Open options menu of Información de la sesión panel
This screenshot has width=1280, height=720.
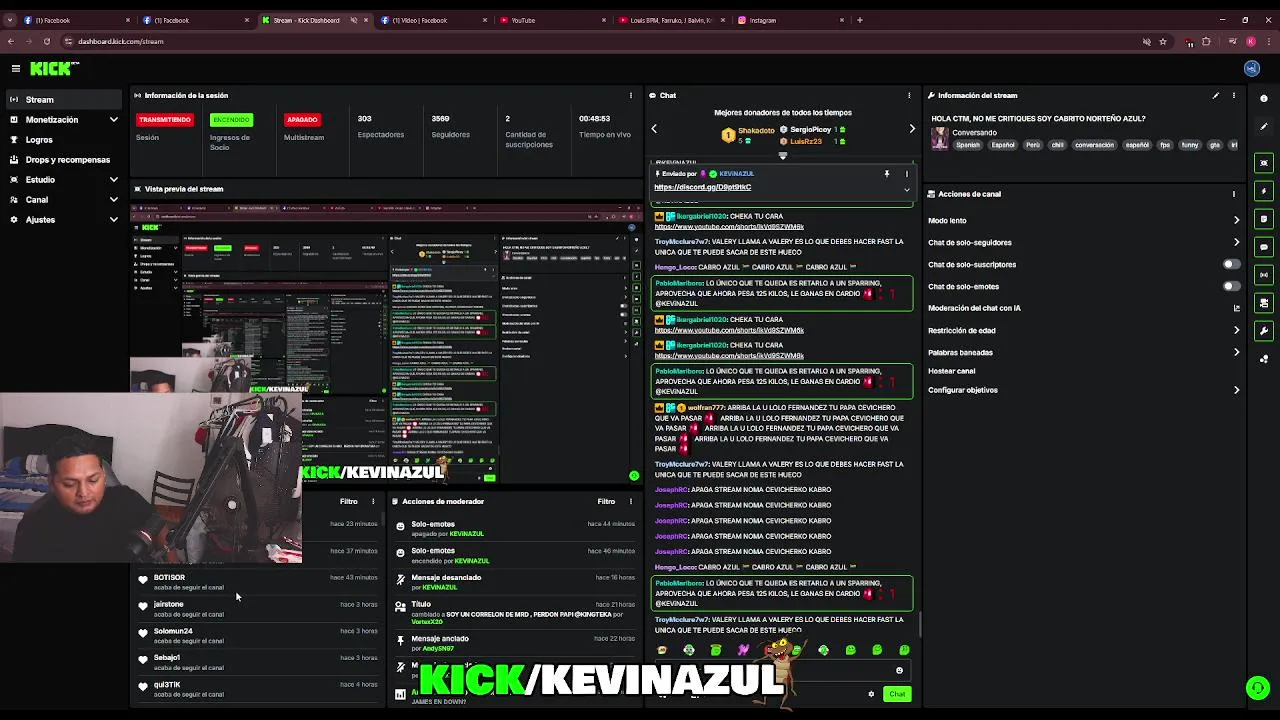630,95
